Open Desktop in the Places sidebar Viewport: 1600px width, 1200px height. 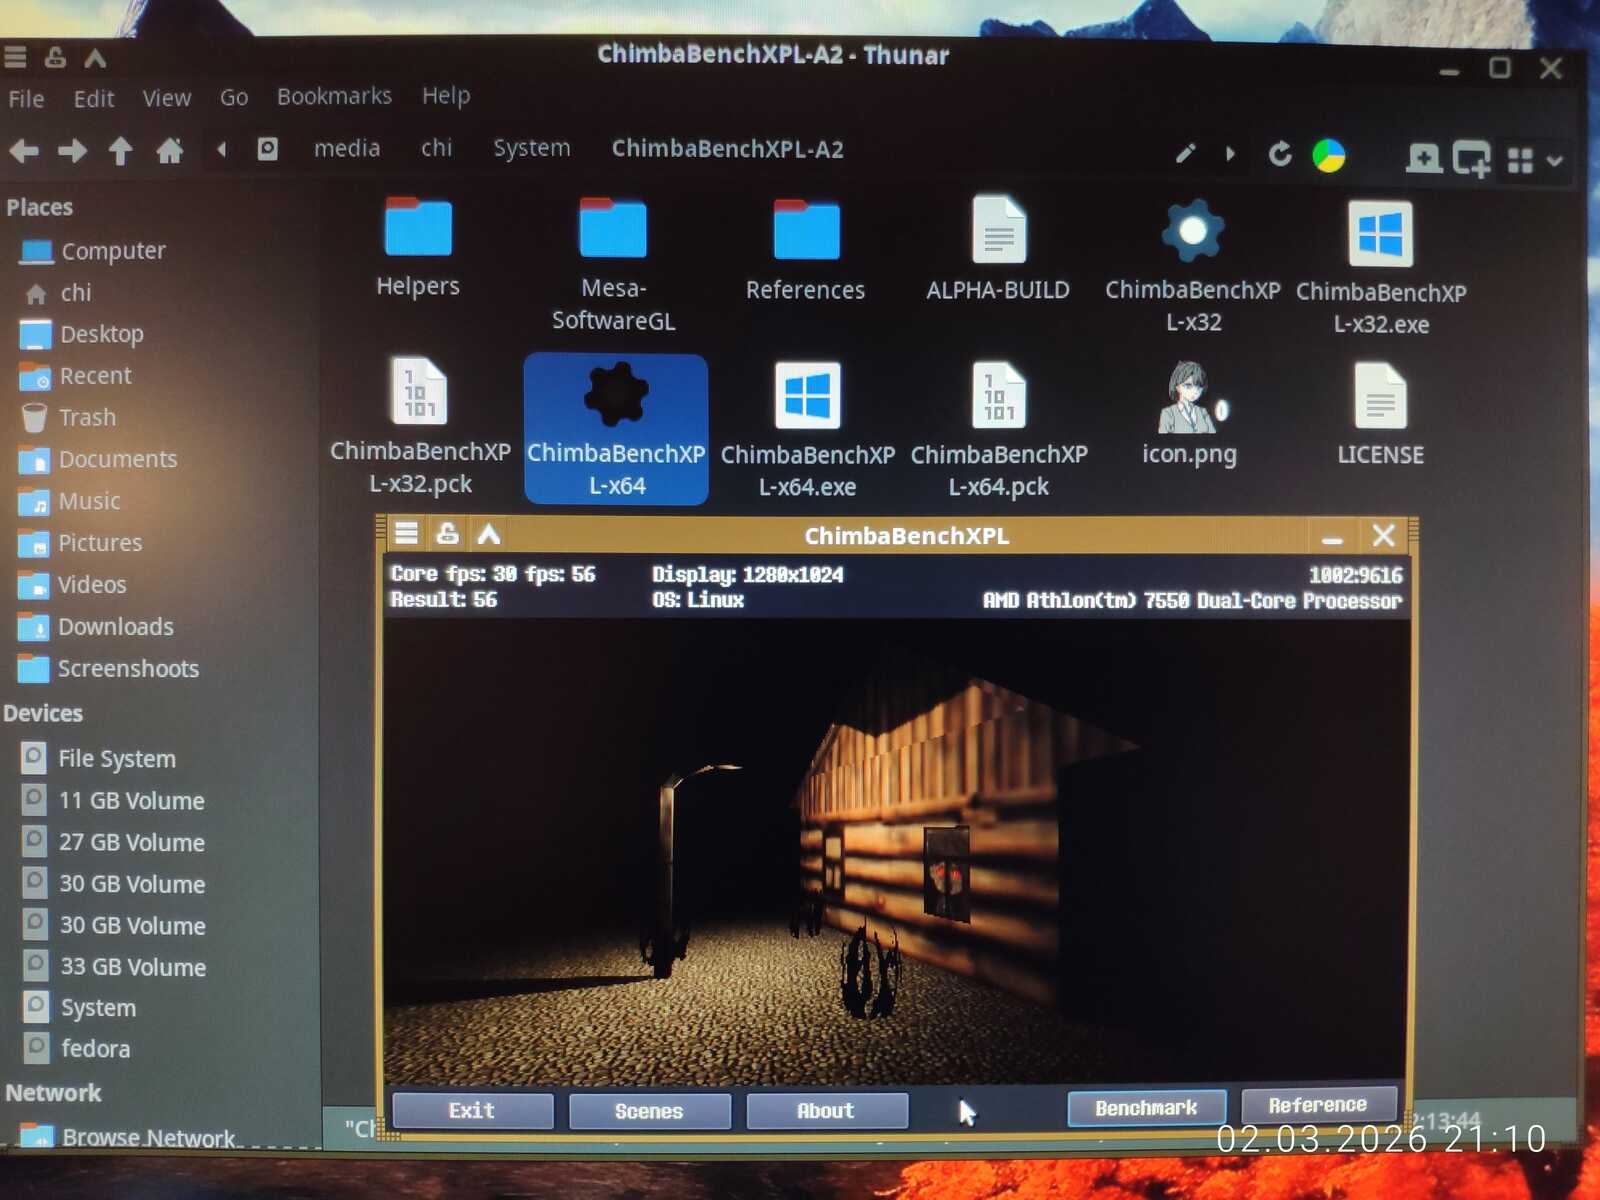(x=82, y=334)
